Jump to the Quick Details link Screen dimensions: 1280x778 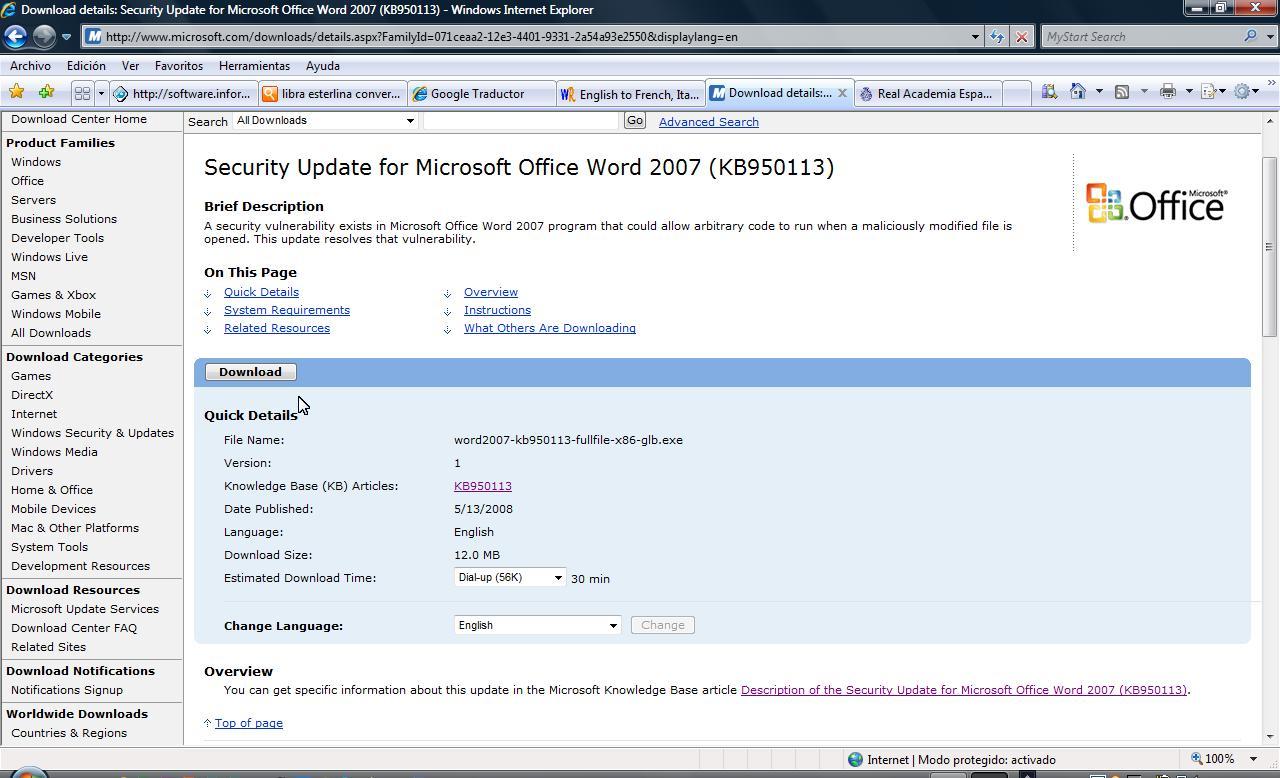pyautogui.click(x=261, y=292)
